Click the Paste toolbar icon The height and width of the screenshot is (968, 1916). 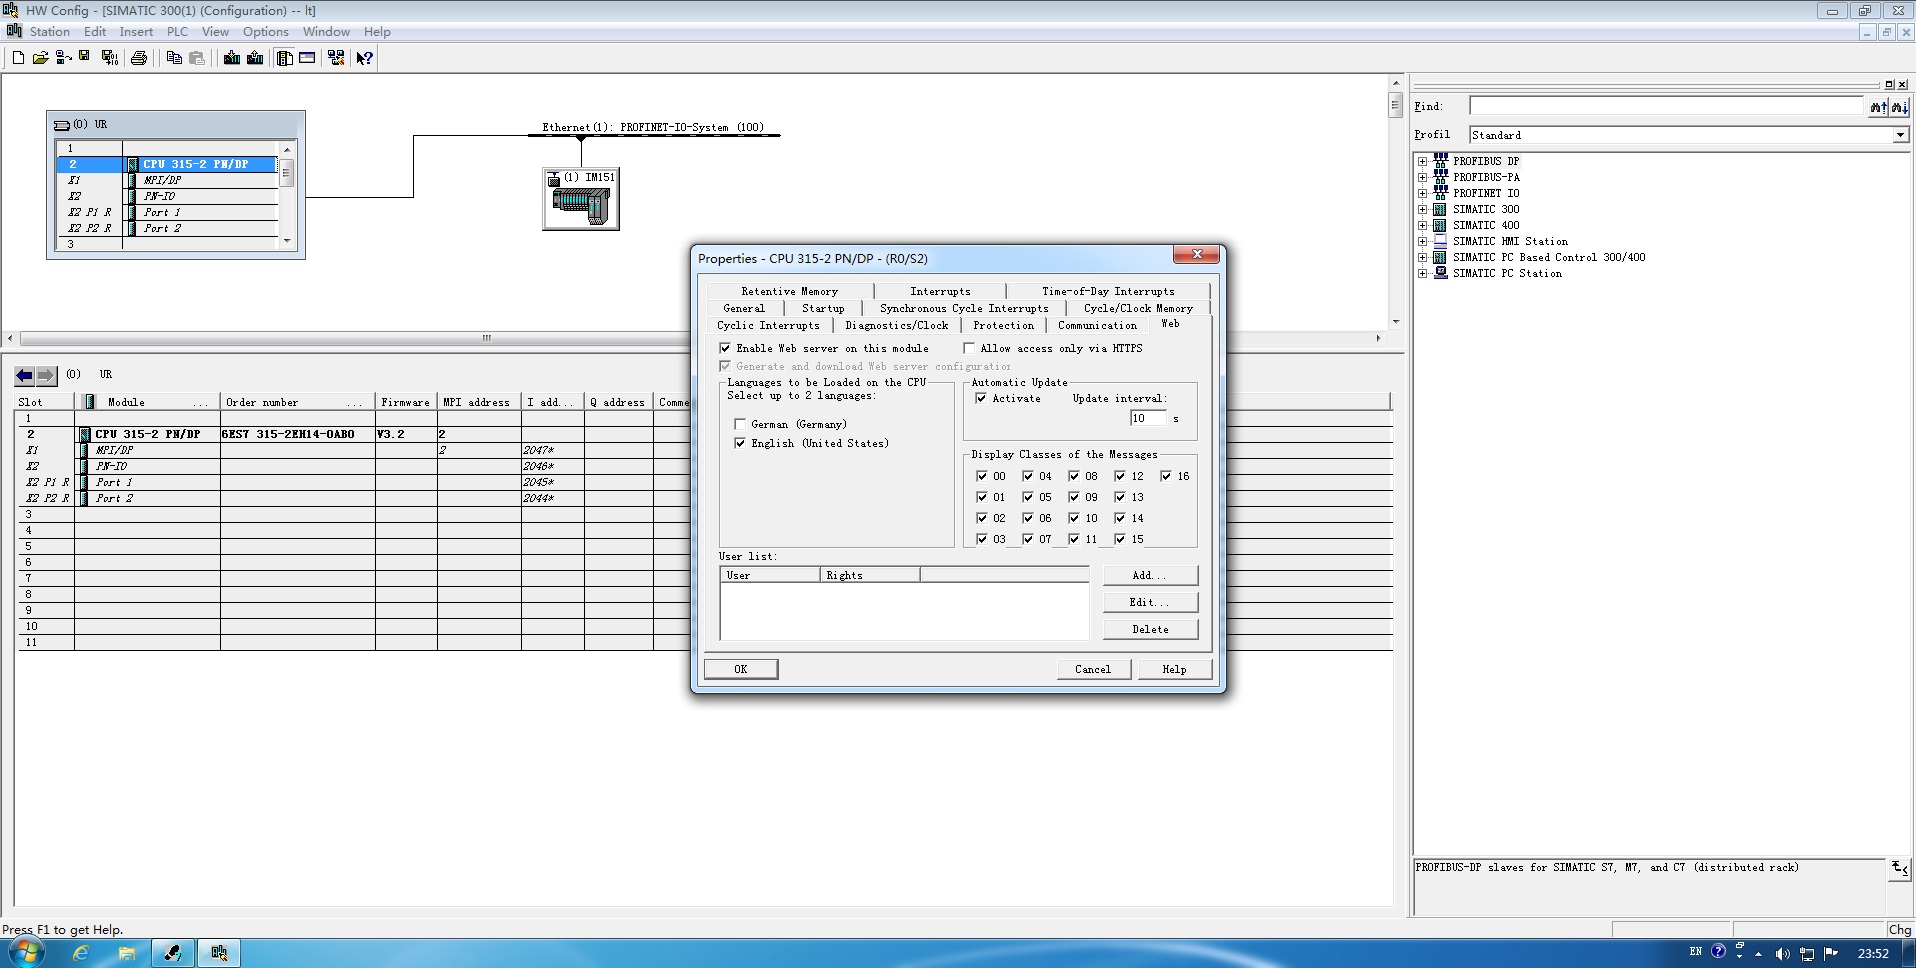tap(197, 58)
